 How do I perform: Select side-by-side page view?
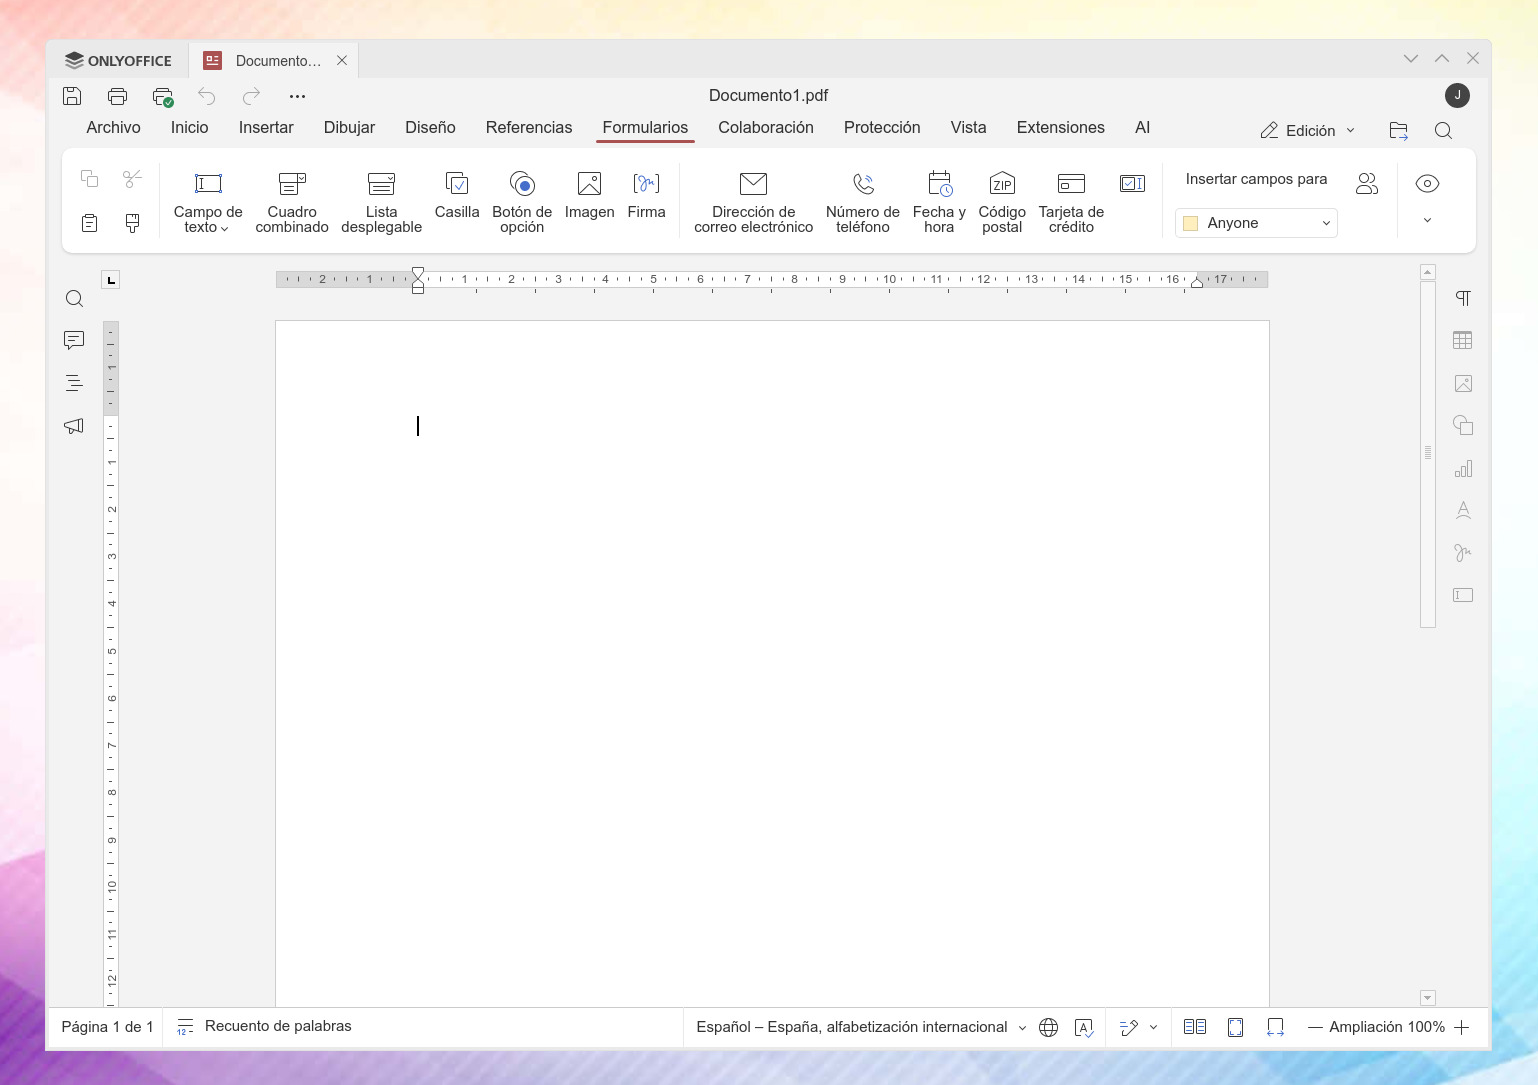(x=1195, y=1027)
